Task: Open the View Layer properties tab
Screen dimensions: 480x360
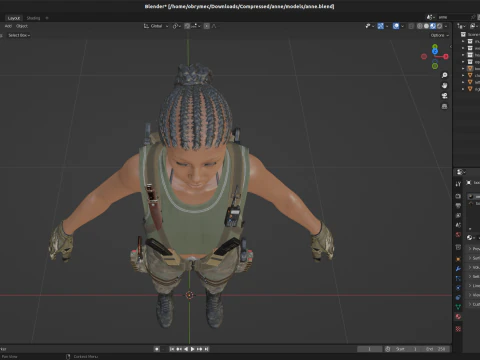Action: 458,215
